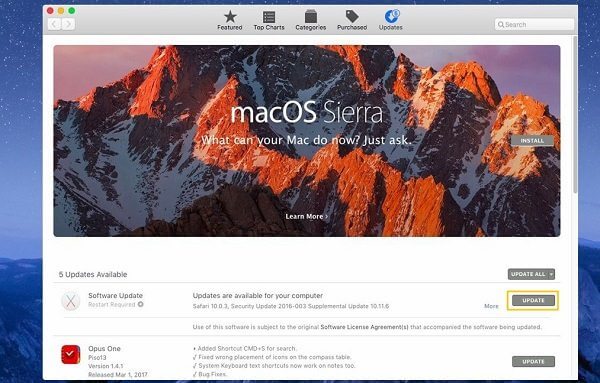Click the Update All button

coord(528,274)
